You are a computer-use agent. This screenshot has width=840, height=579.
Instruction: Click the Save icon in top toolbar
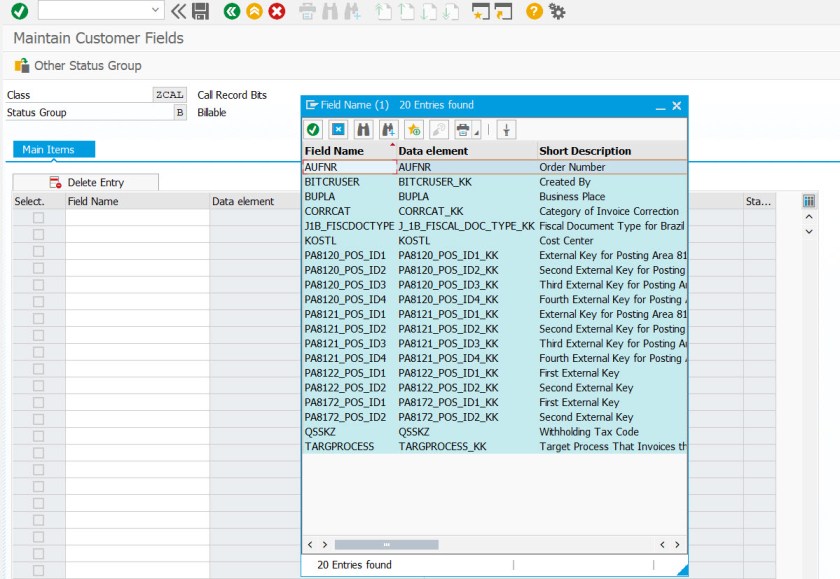201,12
